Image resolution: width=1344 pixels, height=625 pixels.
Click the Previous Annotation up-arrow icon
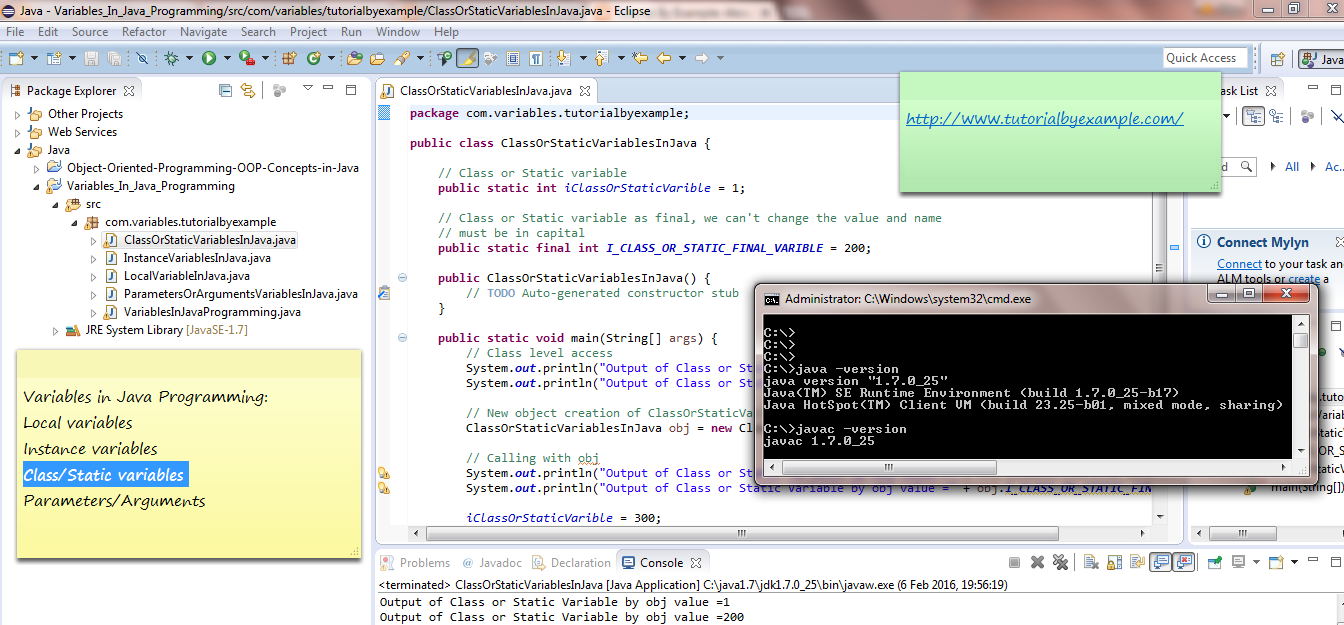point(600,58)
